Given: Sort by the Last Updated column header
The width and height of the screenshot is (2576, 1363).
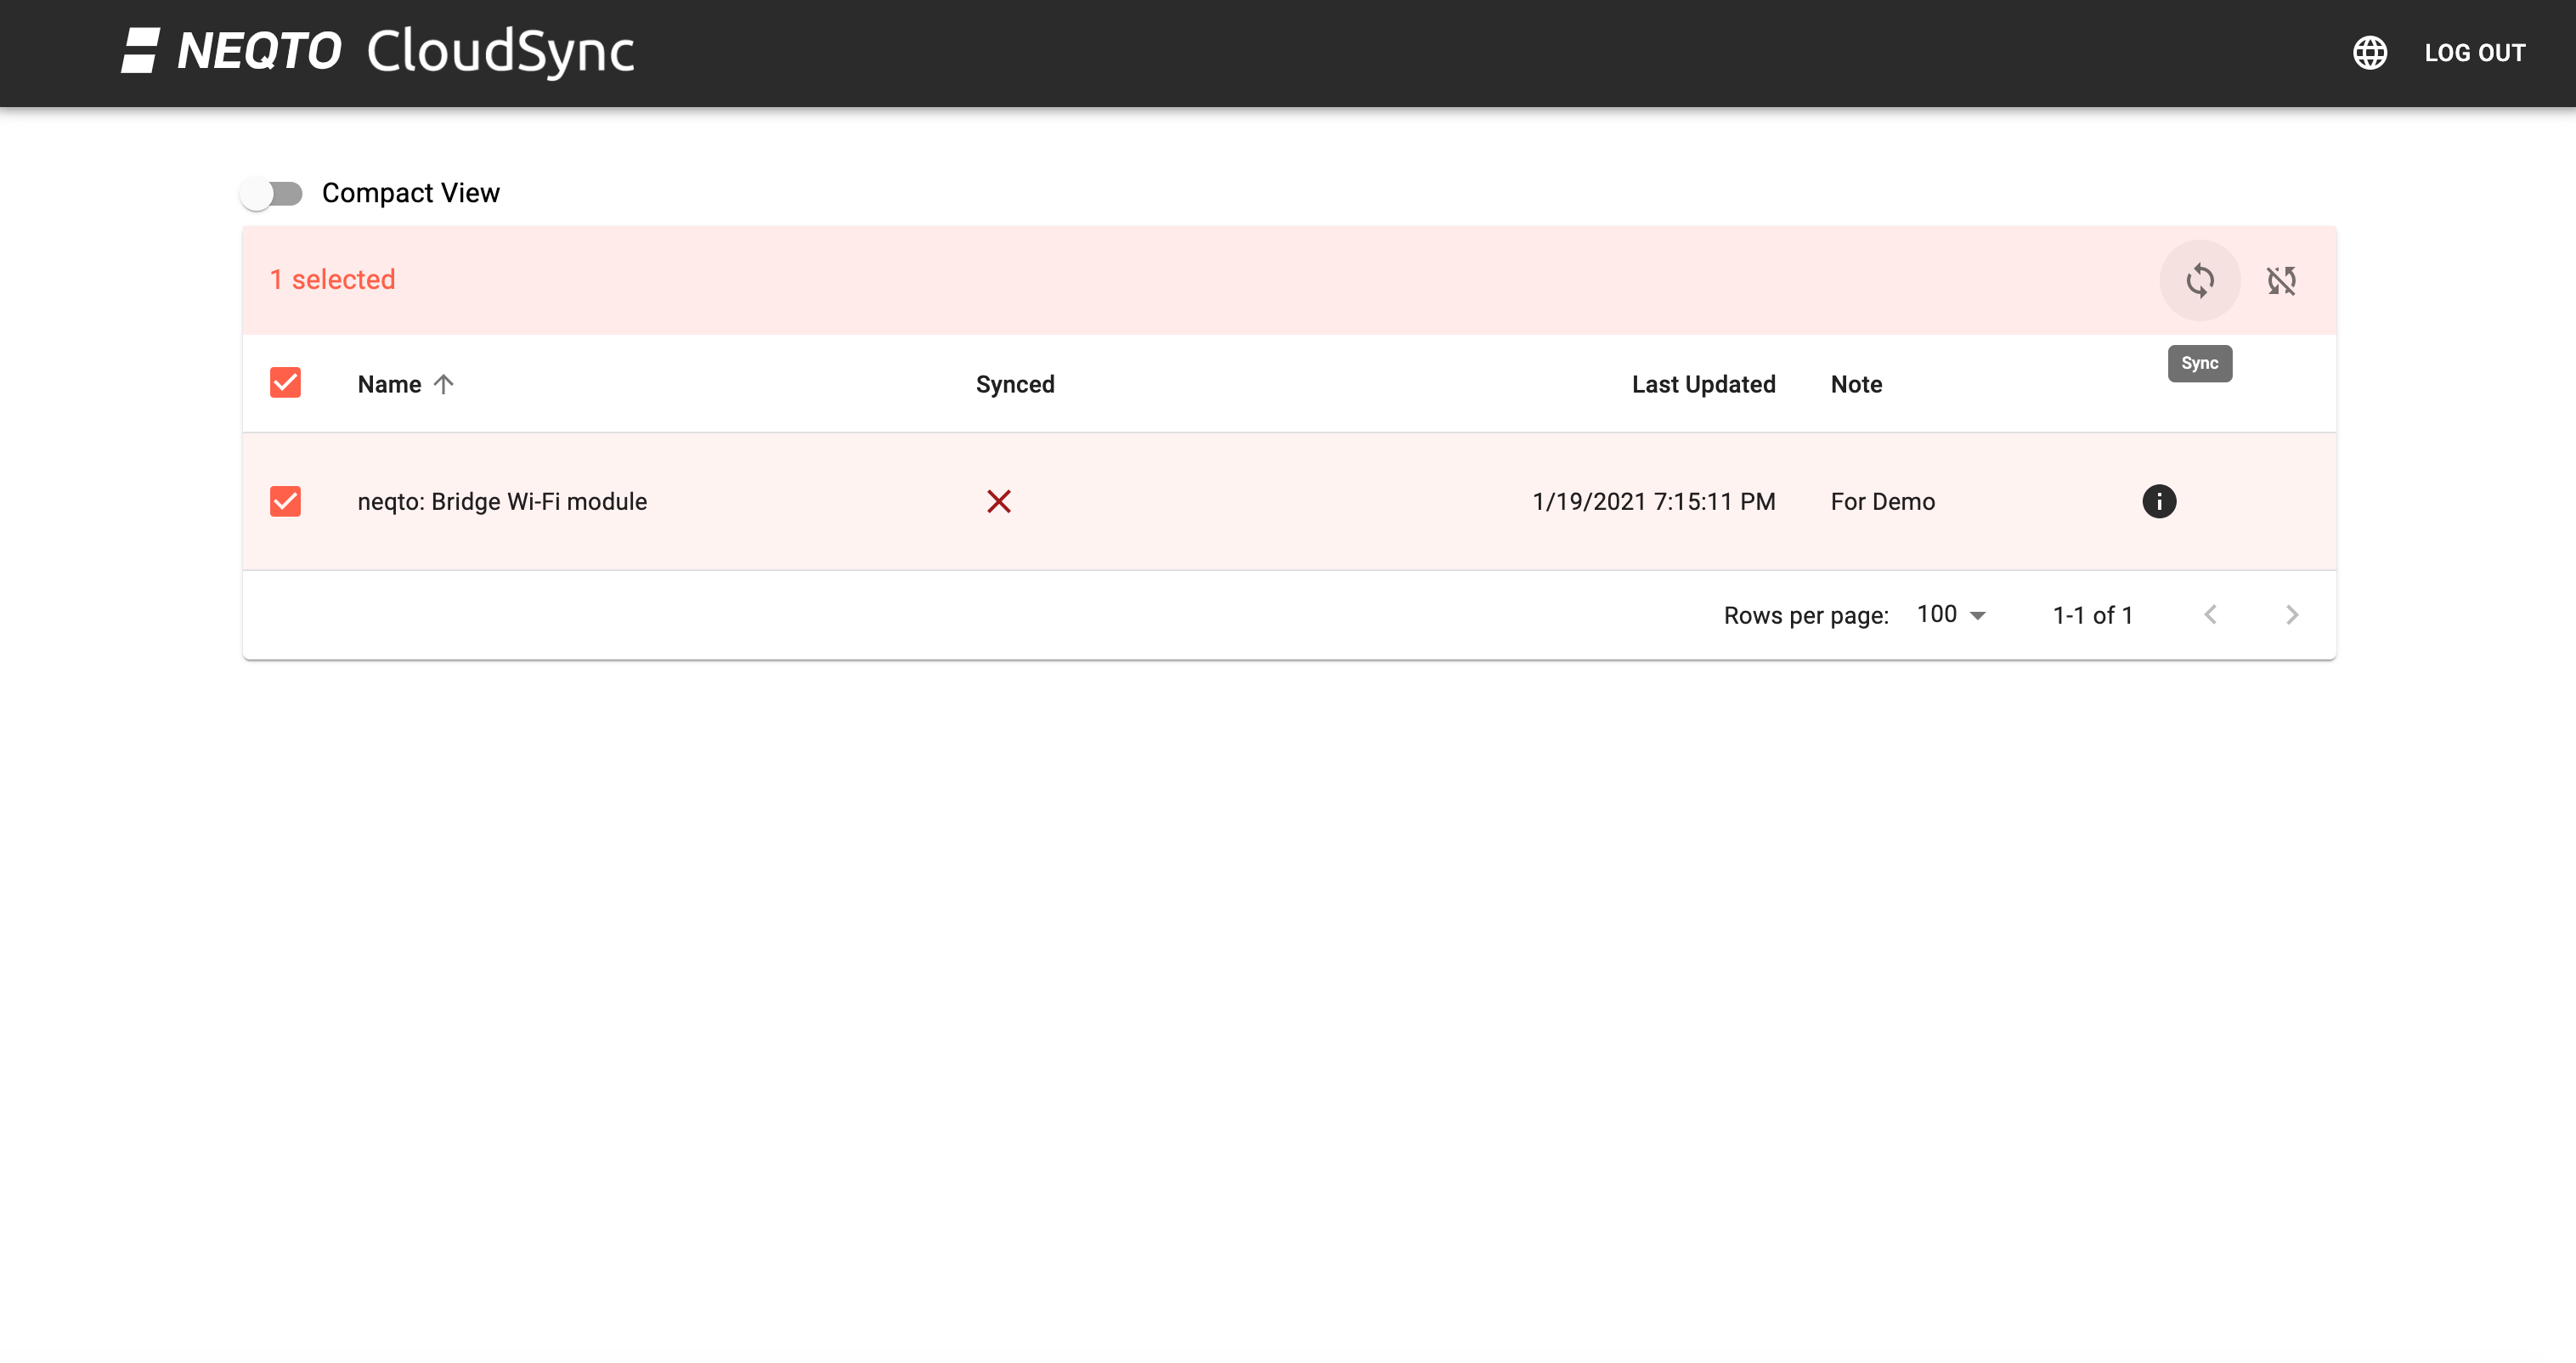Looking at the screenshot, I should [1703, 384].
